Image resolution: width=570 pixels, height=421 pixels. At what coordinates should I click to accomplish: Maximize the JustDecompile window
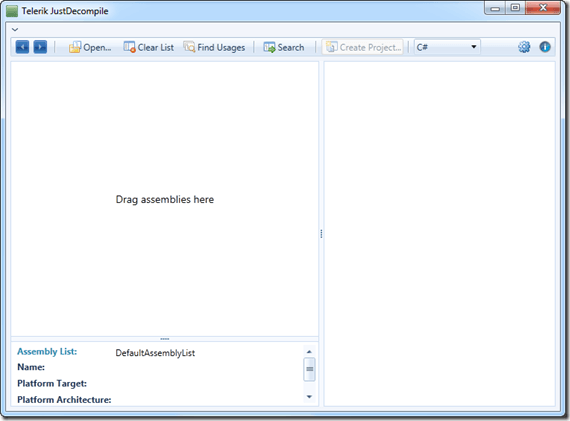[x=515, y=8]
